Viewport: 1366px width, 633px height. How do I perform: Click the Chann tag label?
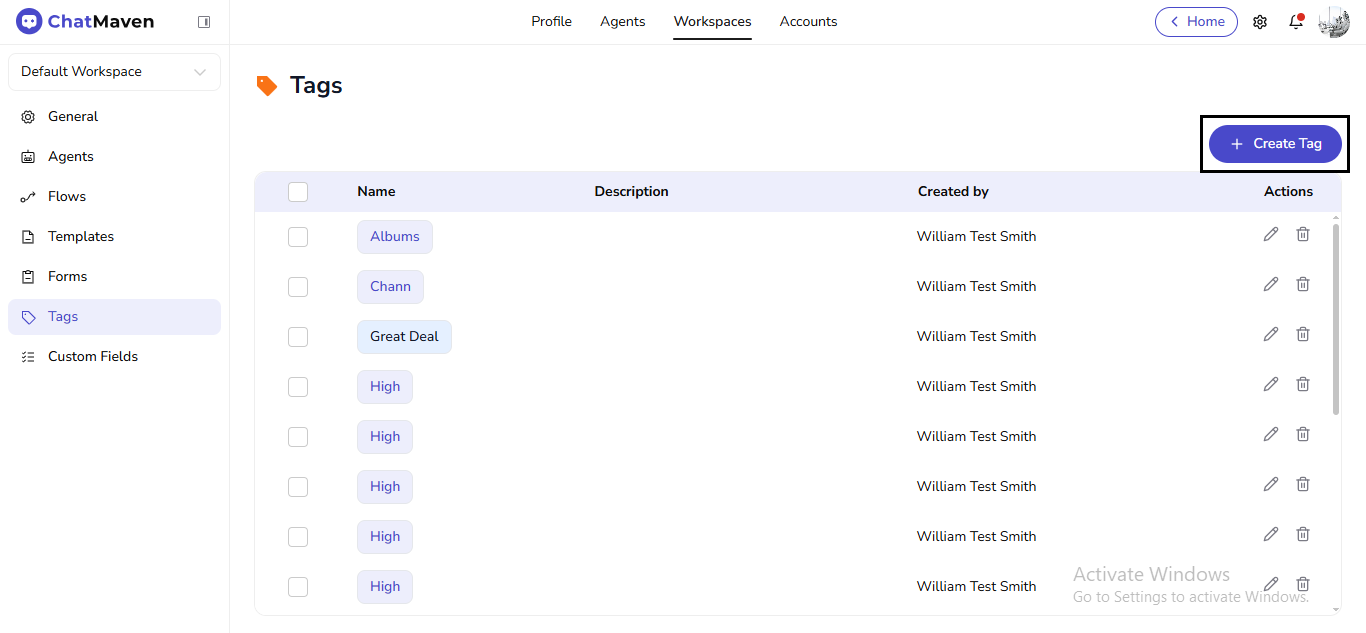coord(390,287)
